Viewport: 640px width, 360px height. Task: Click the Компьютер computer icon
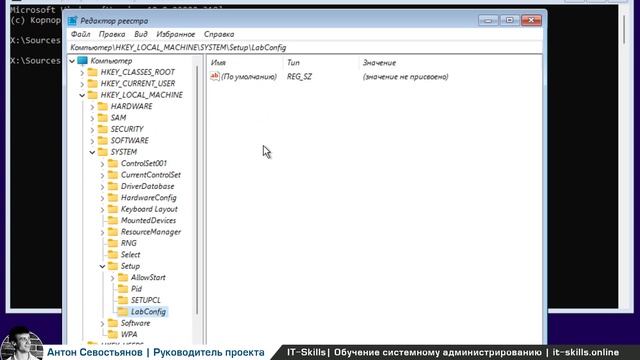[82, 60]
